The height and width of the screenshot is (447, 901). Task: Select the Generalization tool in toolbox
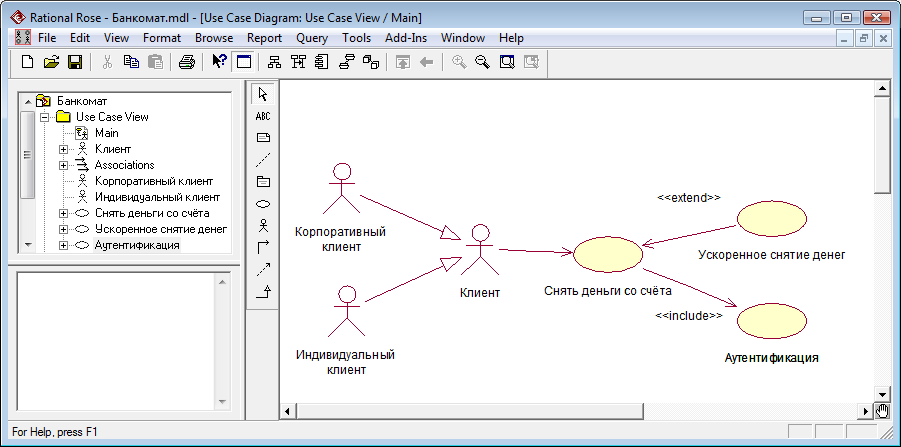click(x=263, y=292)
